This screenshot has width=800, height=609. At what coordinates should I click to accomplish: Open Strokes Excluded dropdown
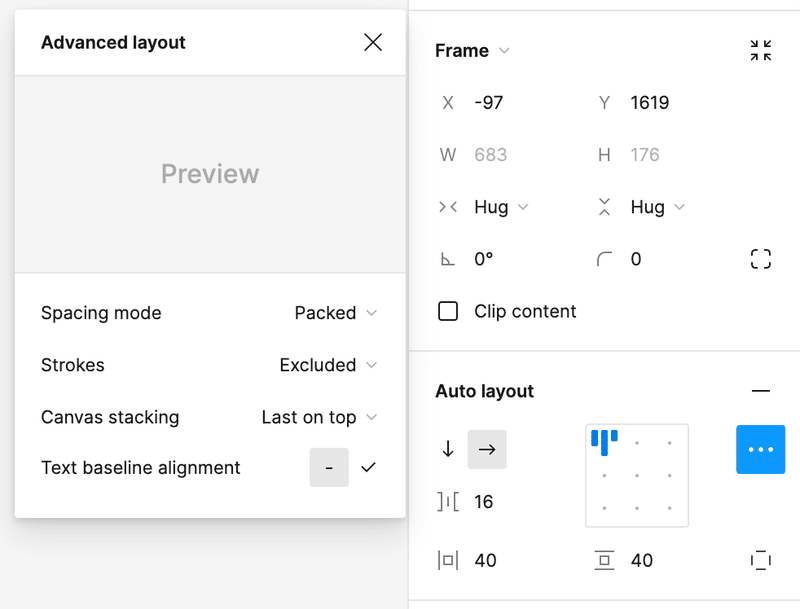pyautogui.click(x=328, y=365)
